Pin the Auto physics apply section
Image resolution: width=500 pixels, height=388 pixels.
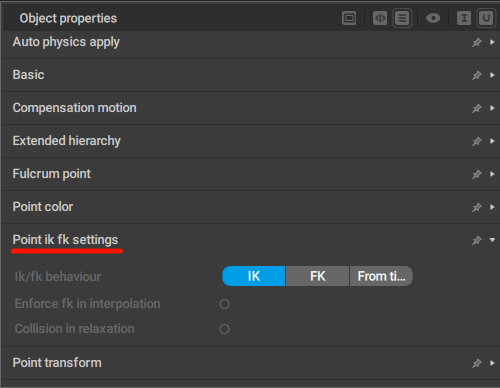pyautogui.click(x=477, y=42)
